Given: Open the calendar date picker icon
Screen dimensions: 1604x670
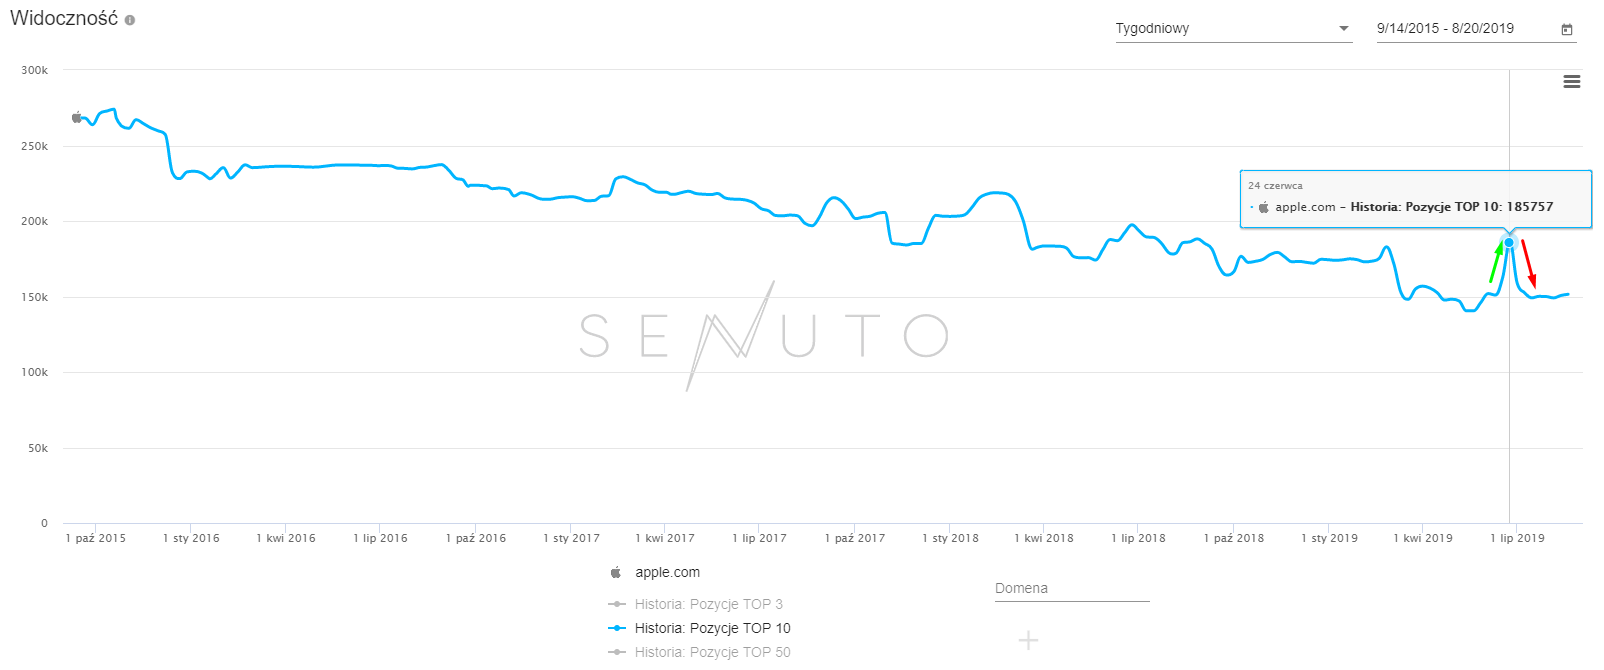Looking at the screenshot, I should 1567,29.
